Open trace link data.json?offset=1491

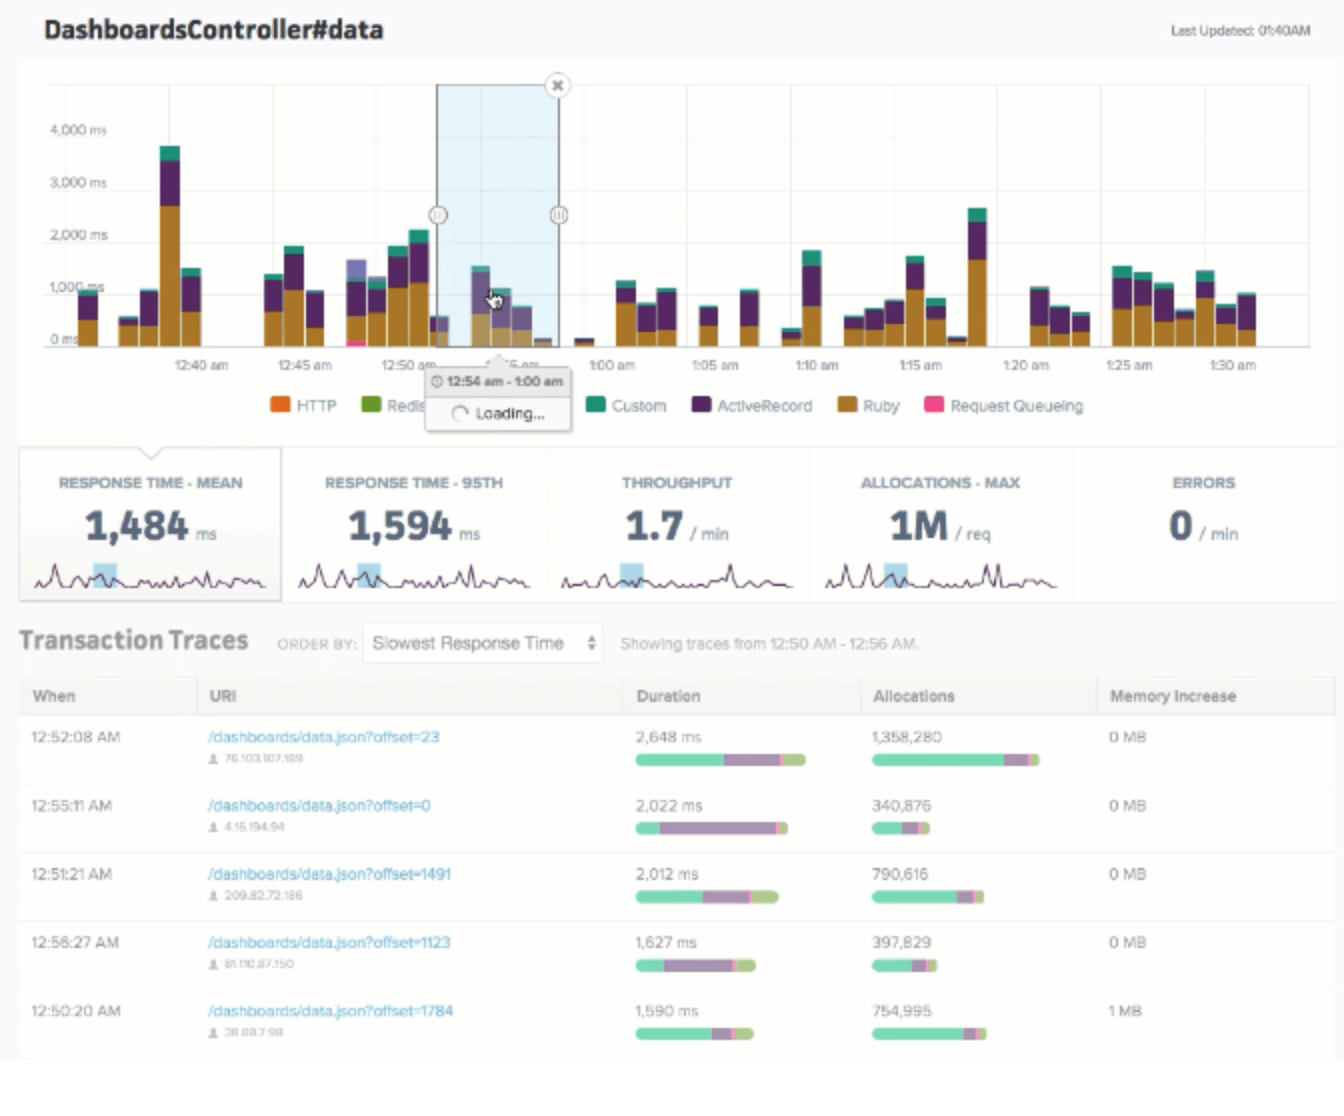tap(329, 874)
